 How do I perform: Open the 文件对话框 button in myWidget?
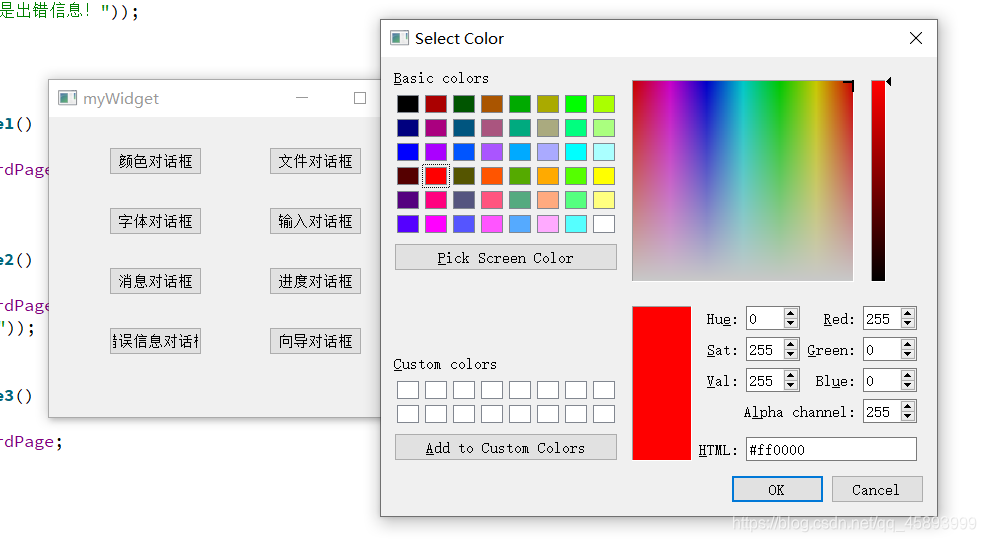(316, 162)
